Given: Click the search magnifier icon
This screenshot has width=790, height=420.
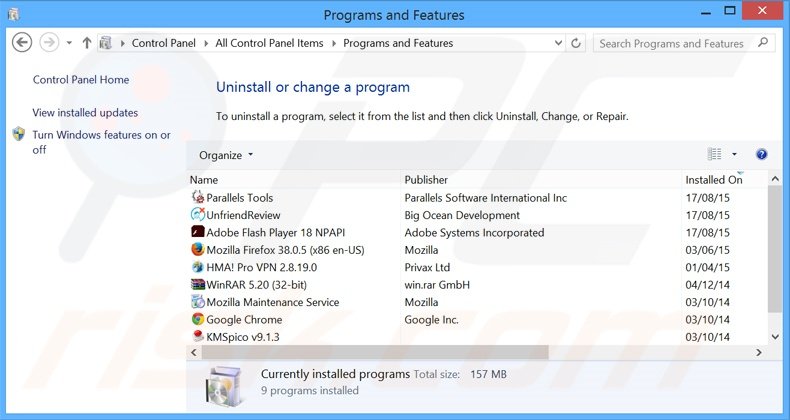Looking at the screenshot, I should (763, 43).
